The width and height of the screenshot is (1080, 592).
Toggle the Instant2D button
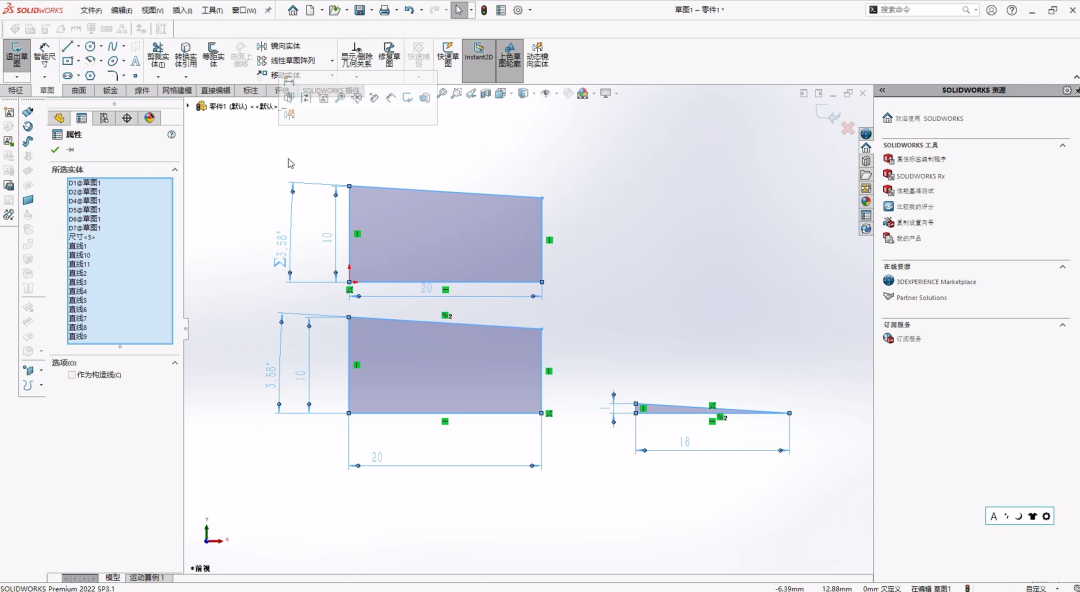pos(479,53)
